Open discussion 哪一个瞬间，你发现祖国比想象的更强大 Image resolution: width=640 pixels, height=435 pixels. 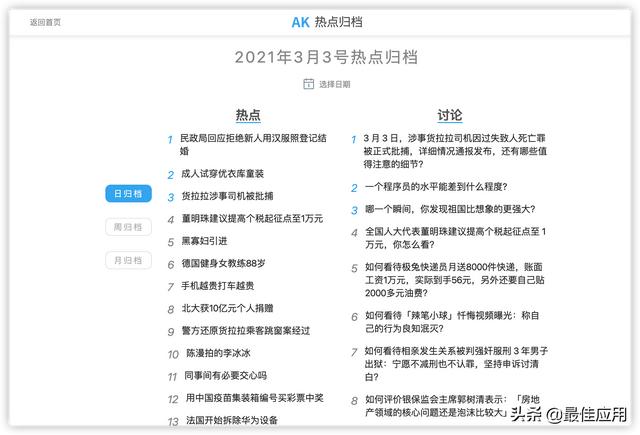[450, 209]
